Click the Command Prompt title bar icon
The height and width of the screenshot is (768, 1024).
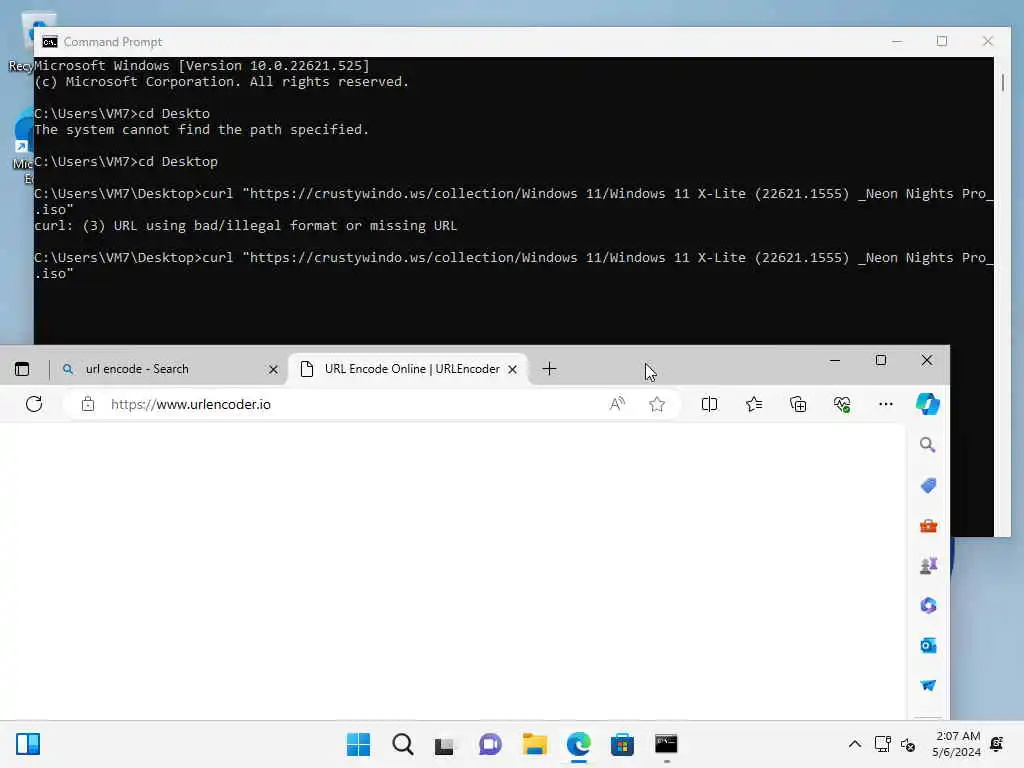point(50,42)
